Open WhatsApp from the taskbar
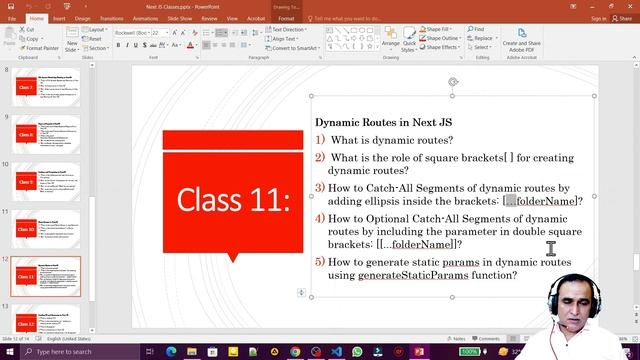 357,351
